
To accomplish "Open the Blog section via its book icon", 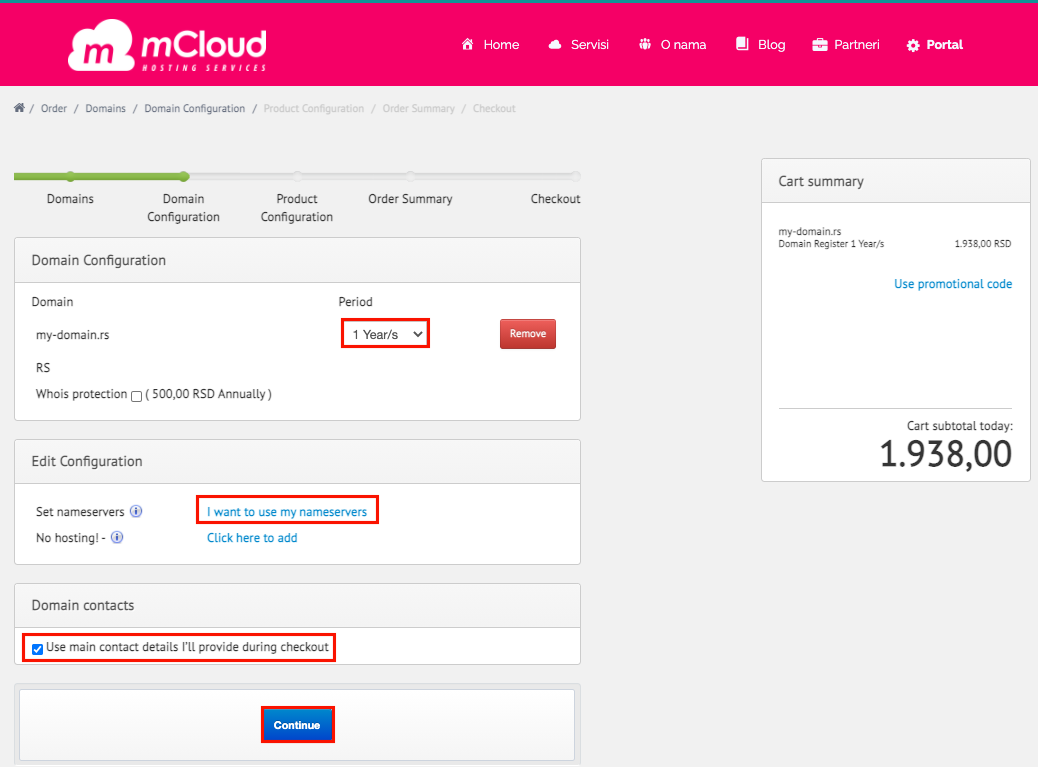I will [x=741, y=44].
